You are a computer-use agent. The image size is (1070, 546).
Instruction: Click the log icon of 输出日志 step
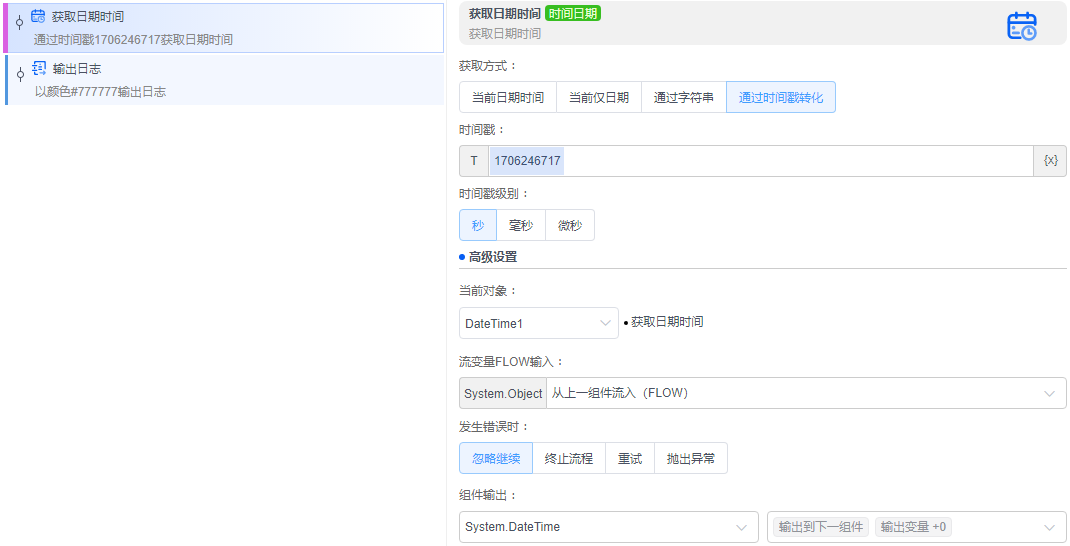pyautogui.click(x=40, y=68)
